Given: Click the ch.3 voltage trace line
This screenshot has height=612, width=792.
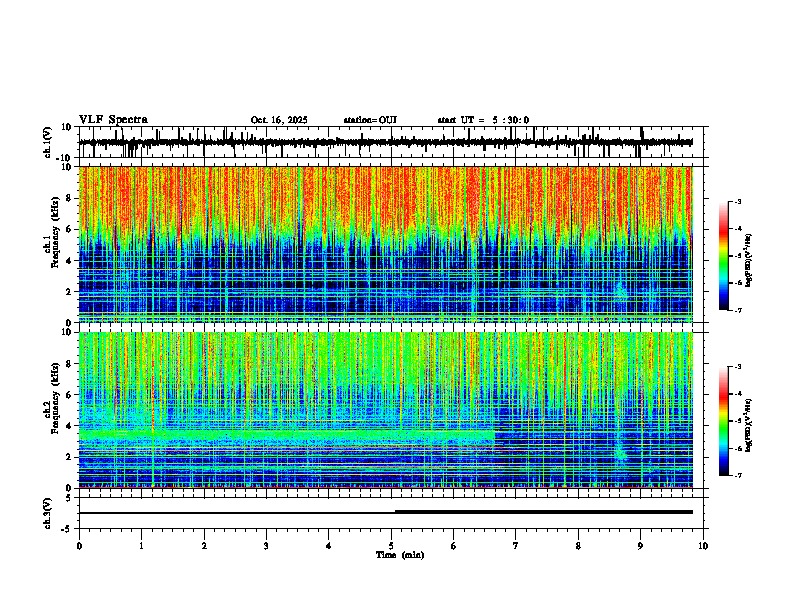Looking at the screenshot, I should coord(385,512).
